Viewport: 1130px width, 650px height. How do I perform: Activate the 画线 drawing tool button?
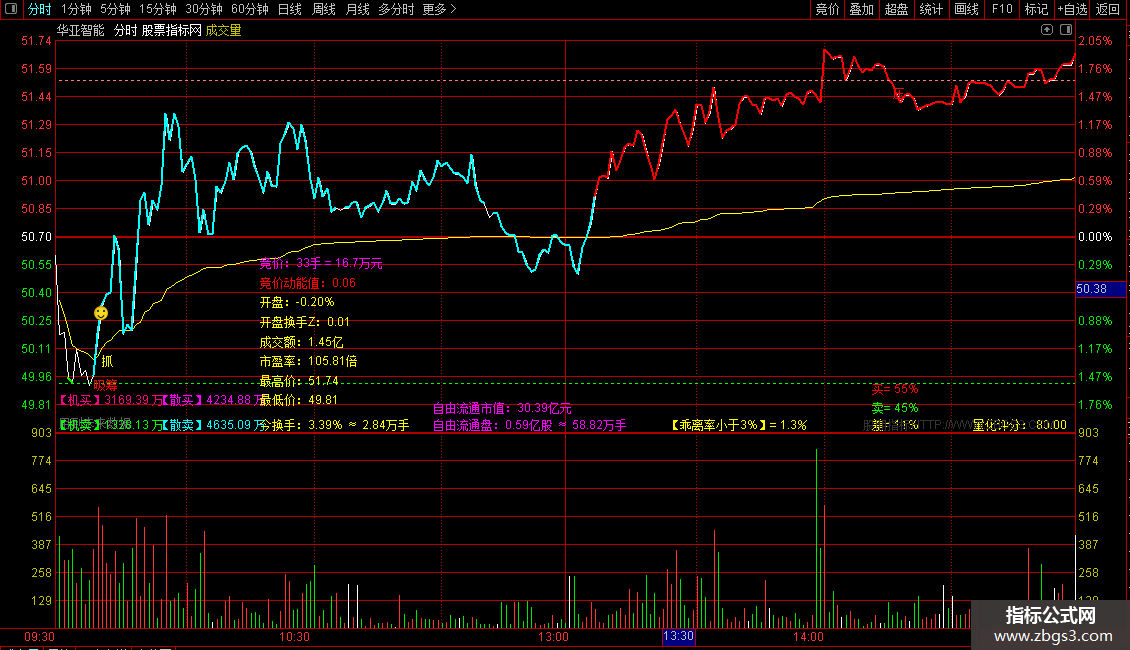pos(966,9)
